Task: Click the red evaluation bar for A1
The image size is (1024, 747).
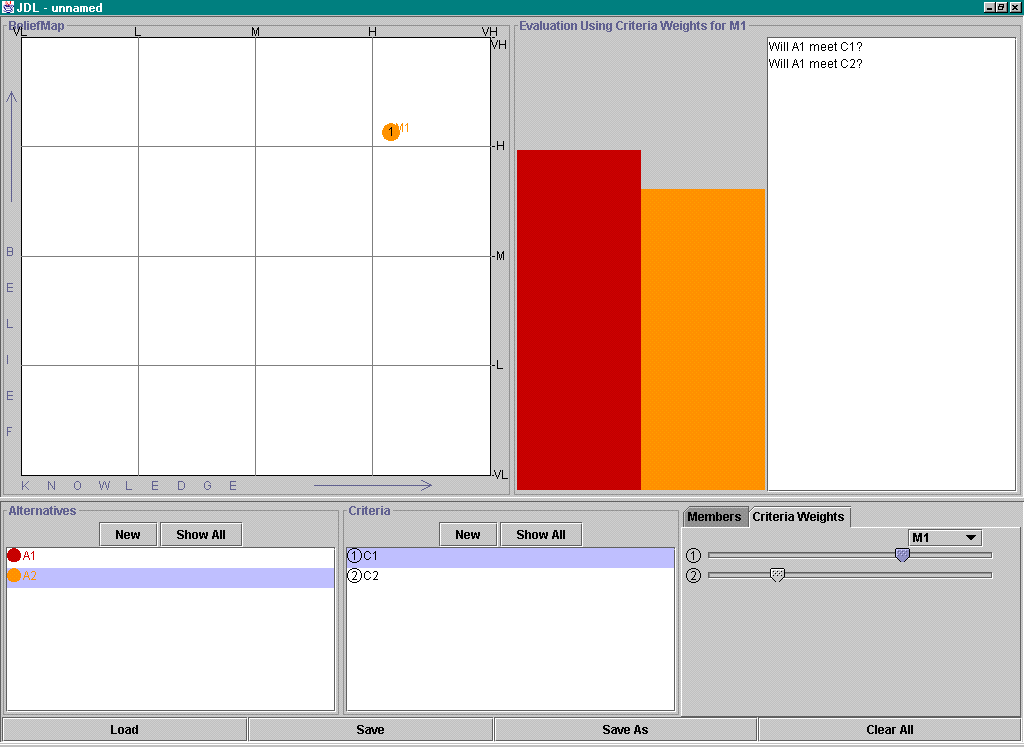Action: [579, 320]
